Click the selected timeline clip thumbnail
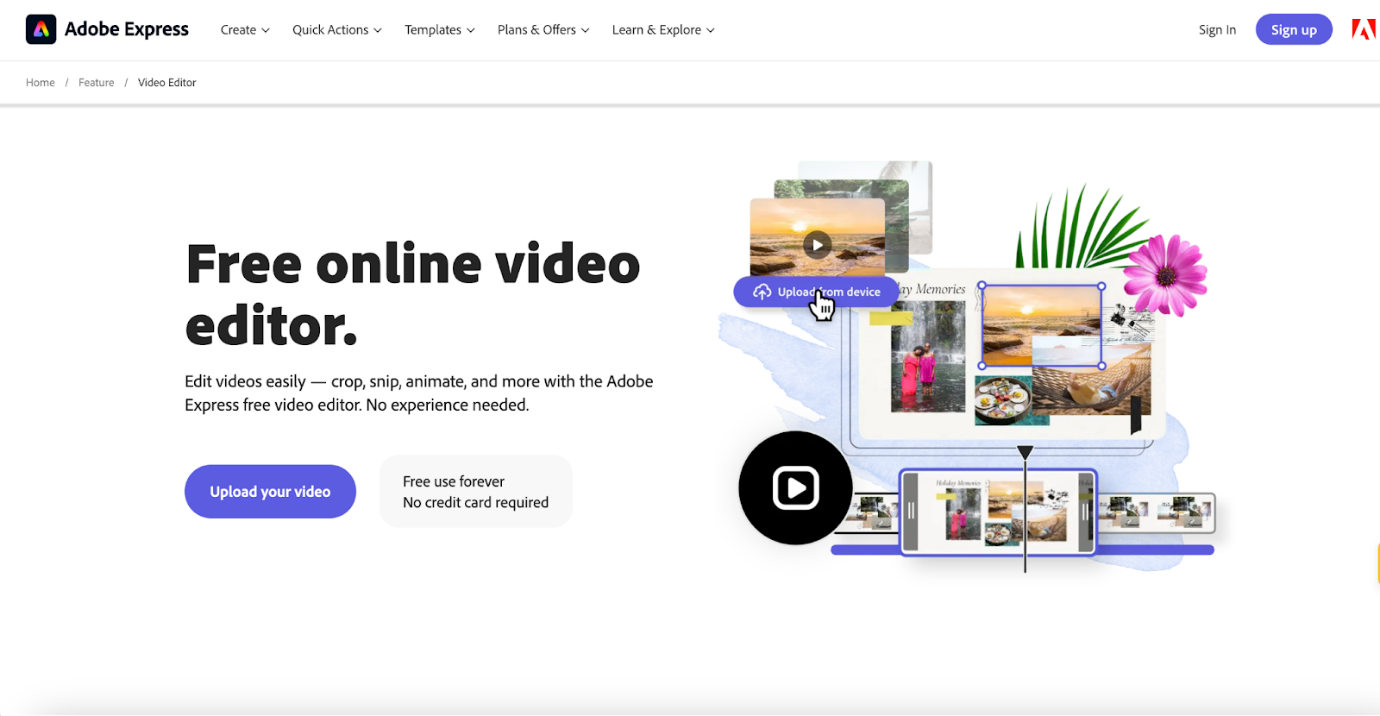Image resolution: width=1380 pixels, height=716 pixels. click(997, 512)
